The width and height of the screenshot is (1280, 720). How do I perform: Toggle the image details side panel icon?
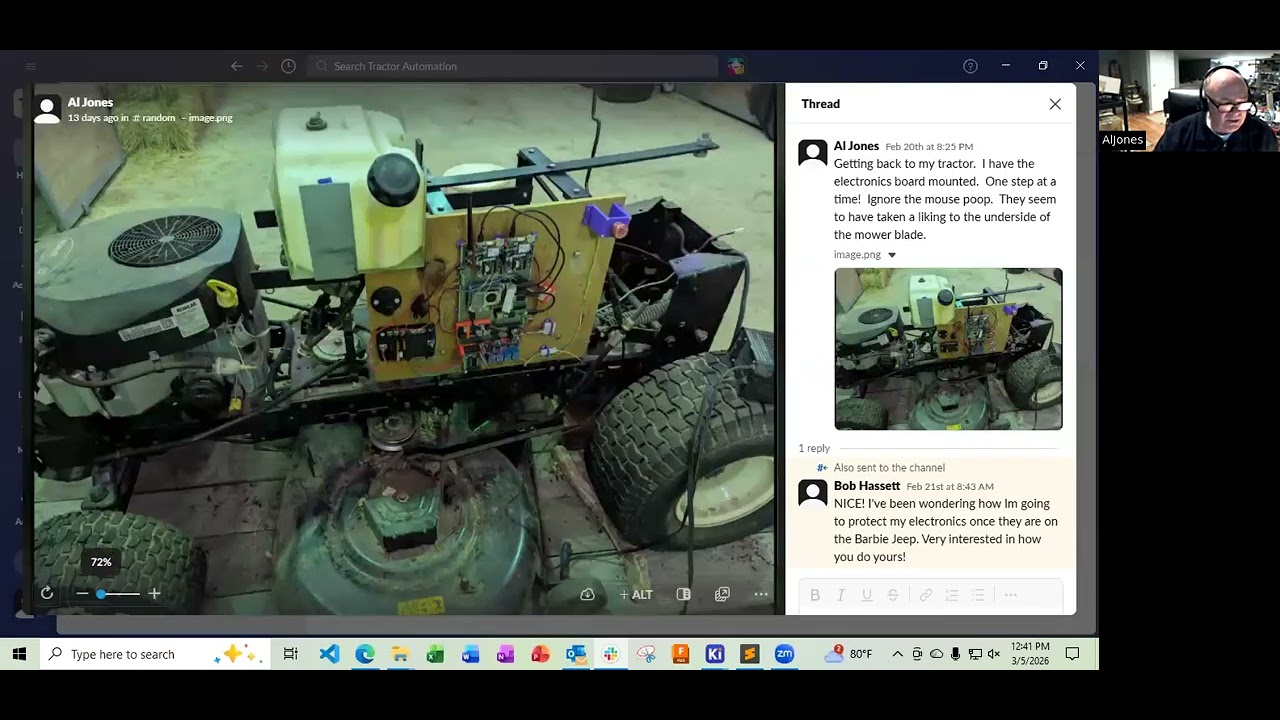683,594
